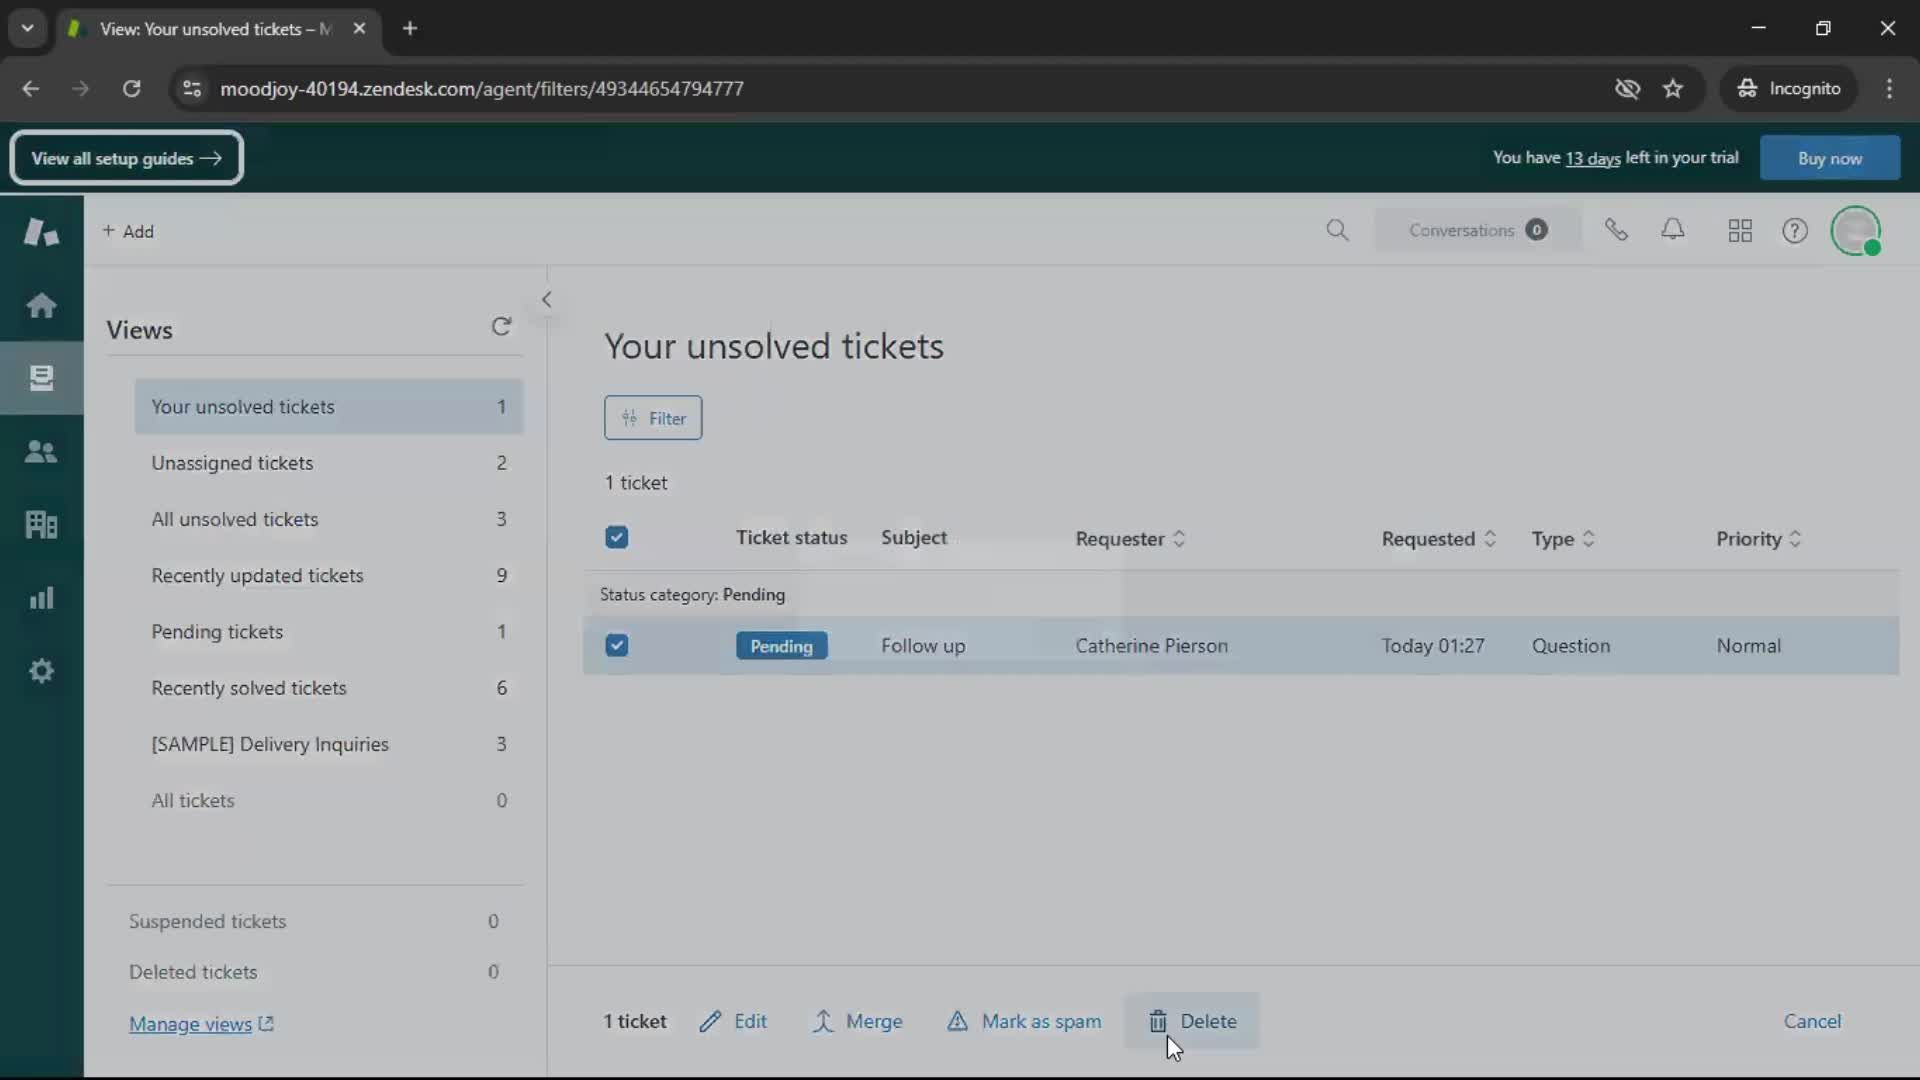Open the Follow up ticket subject
The width and height of the screenshot is (1920, 1080).
tap(923, 646)
